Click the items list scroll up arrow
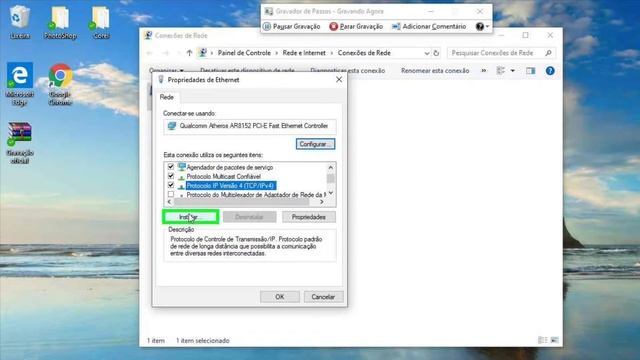 (331, 168)
